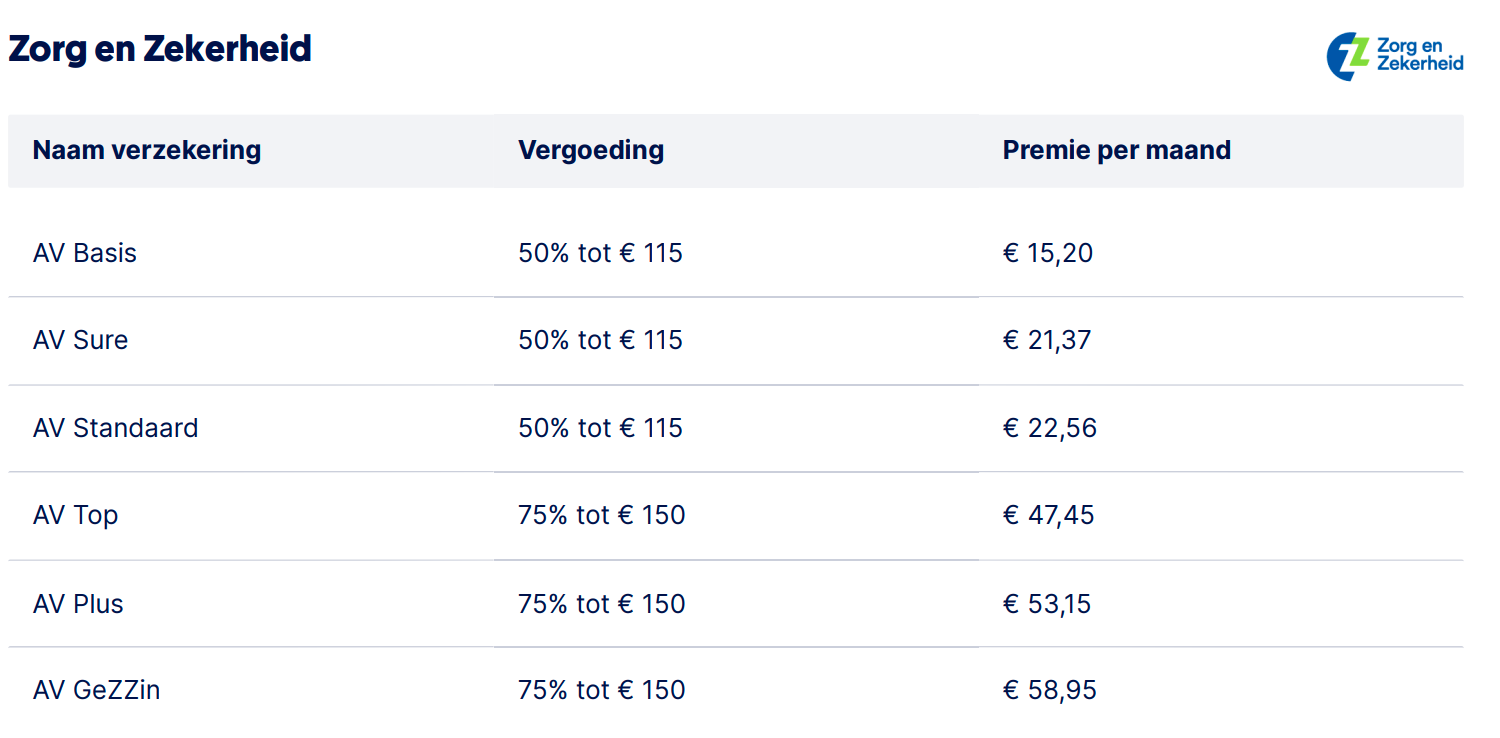Pick the AV GeZZin insurance name
Image resolution: width=1500 pixels, height=738 pixels.
tap(97, 690)
